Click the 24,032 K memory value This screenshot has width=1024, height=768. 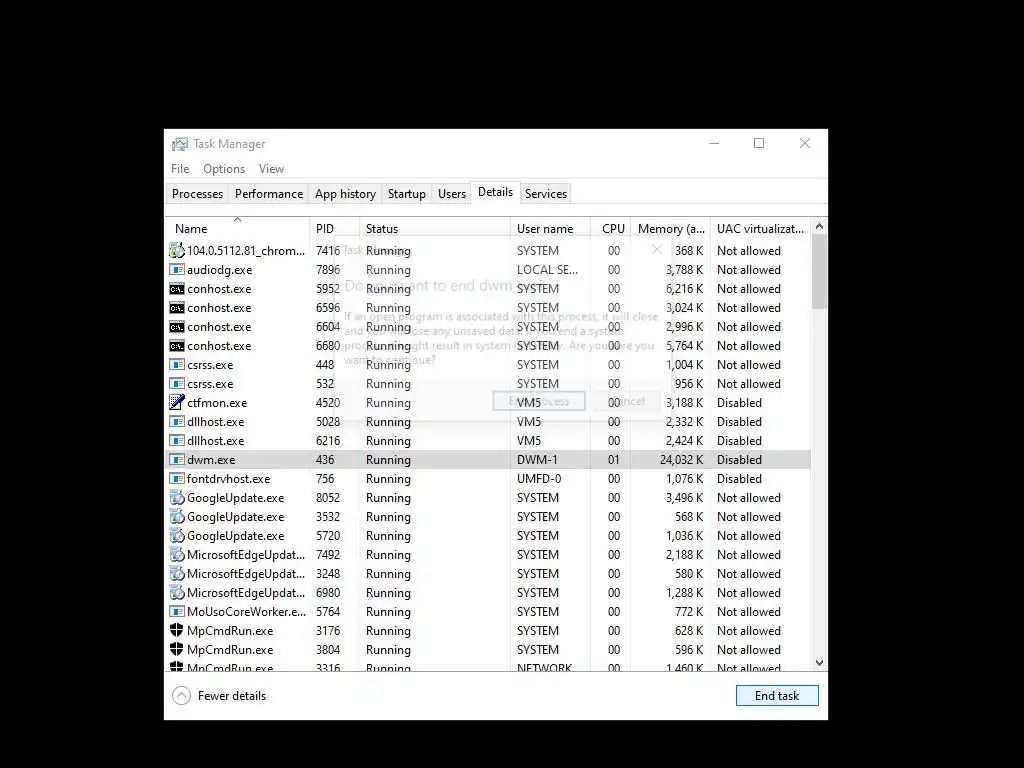pyautogui.click(x=681, y=460)
